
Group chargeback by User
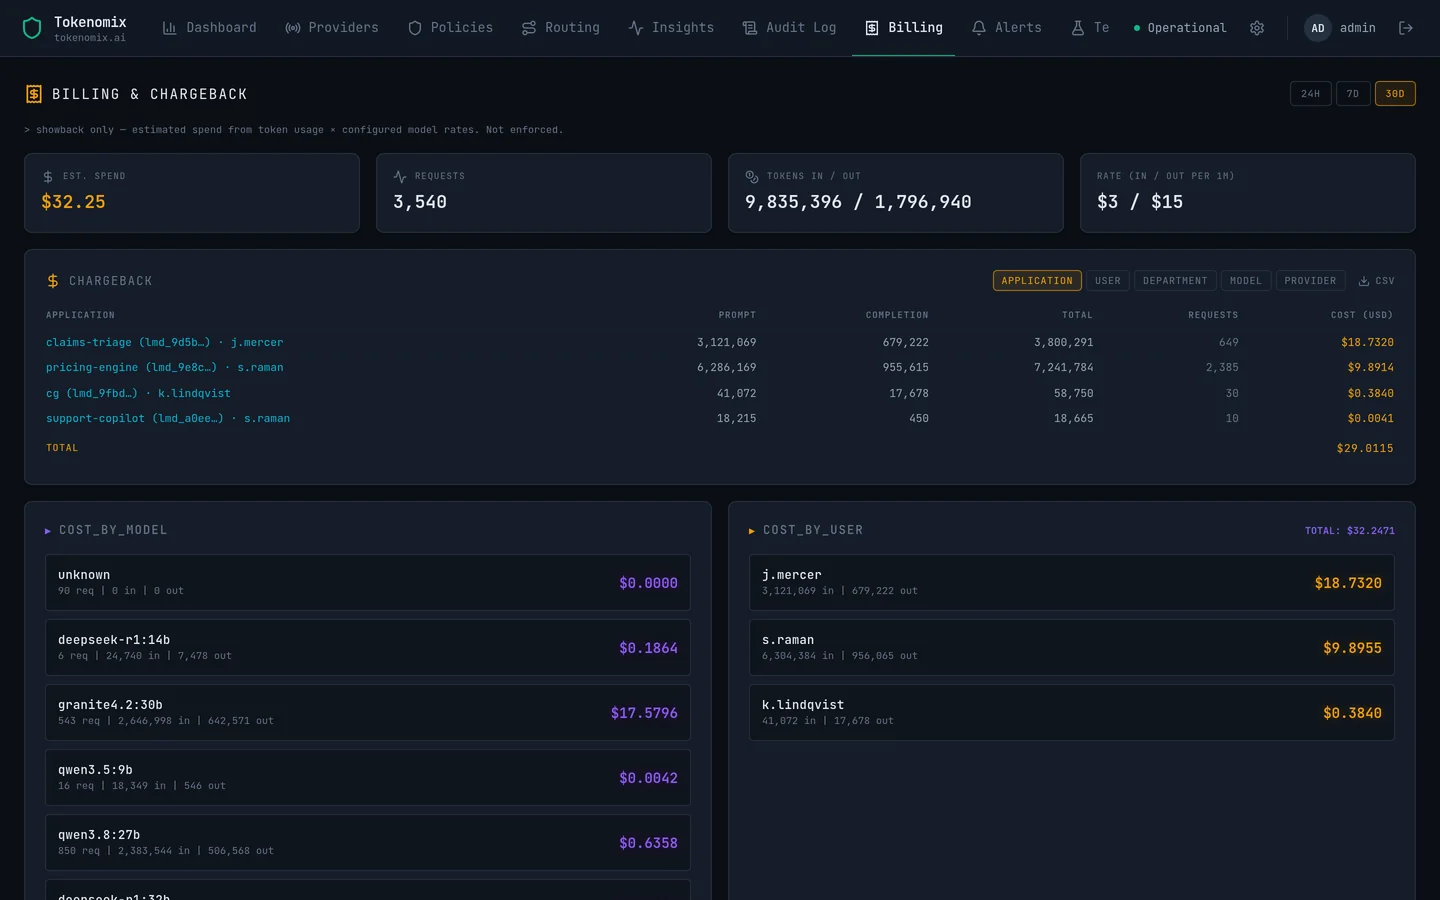(x=1108, y=281)
